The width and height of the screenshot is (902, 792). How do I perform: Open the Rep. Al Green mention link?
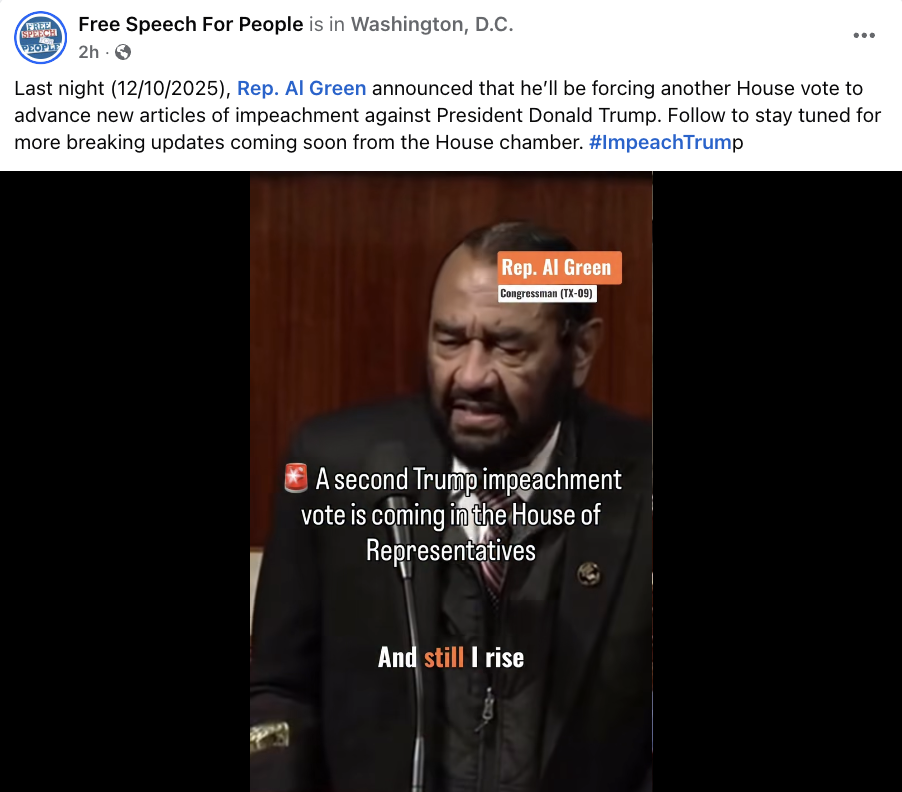301,88
